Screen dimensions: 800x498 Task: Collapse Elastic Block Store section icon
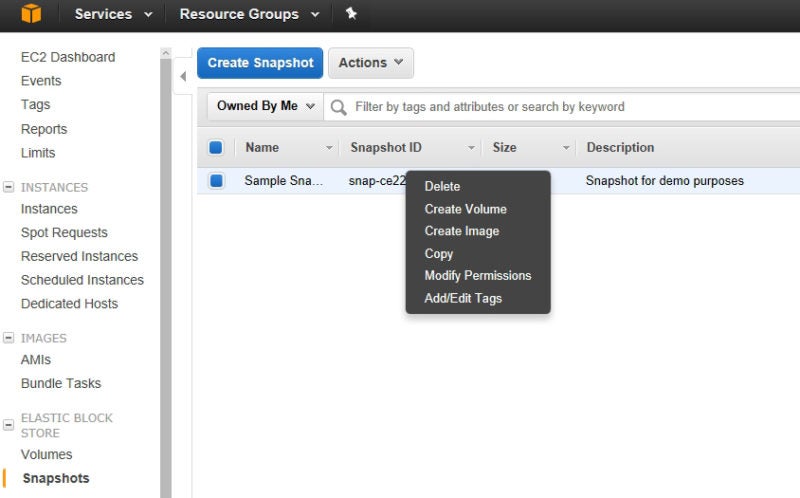[x=9, y=425]
